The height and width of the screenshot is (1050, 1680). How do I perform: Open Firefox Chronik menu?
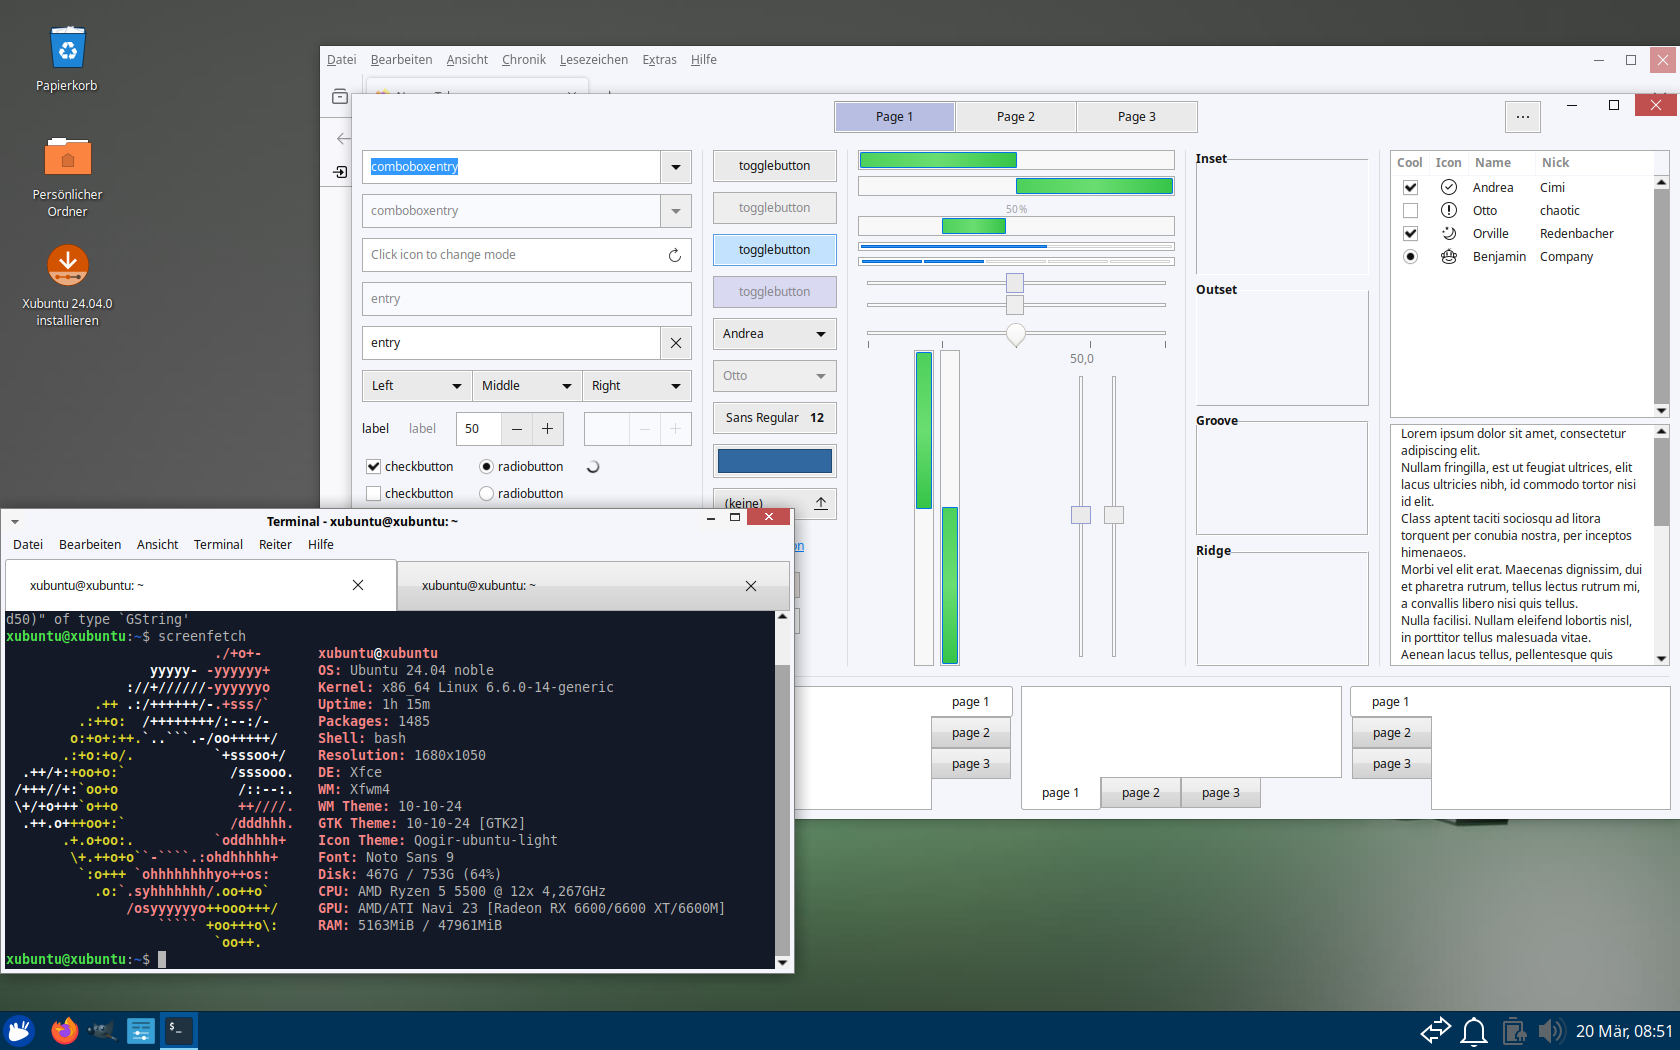pos(524,60)
